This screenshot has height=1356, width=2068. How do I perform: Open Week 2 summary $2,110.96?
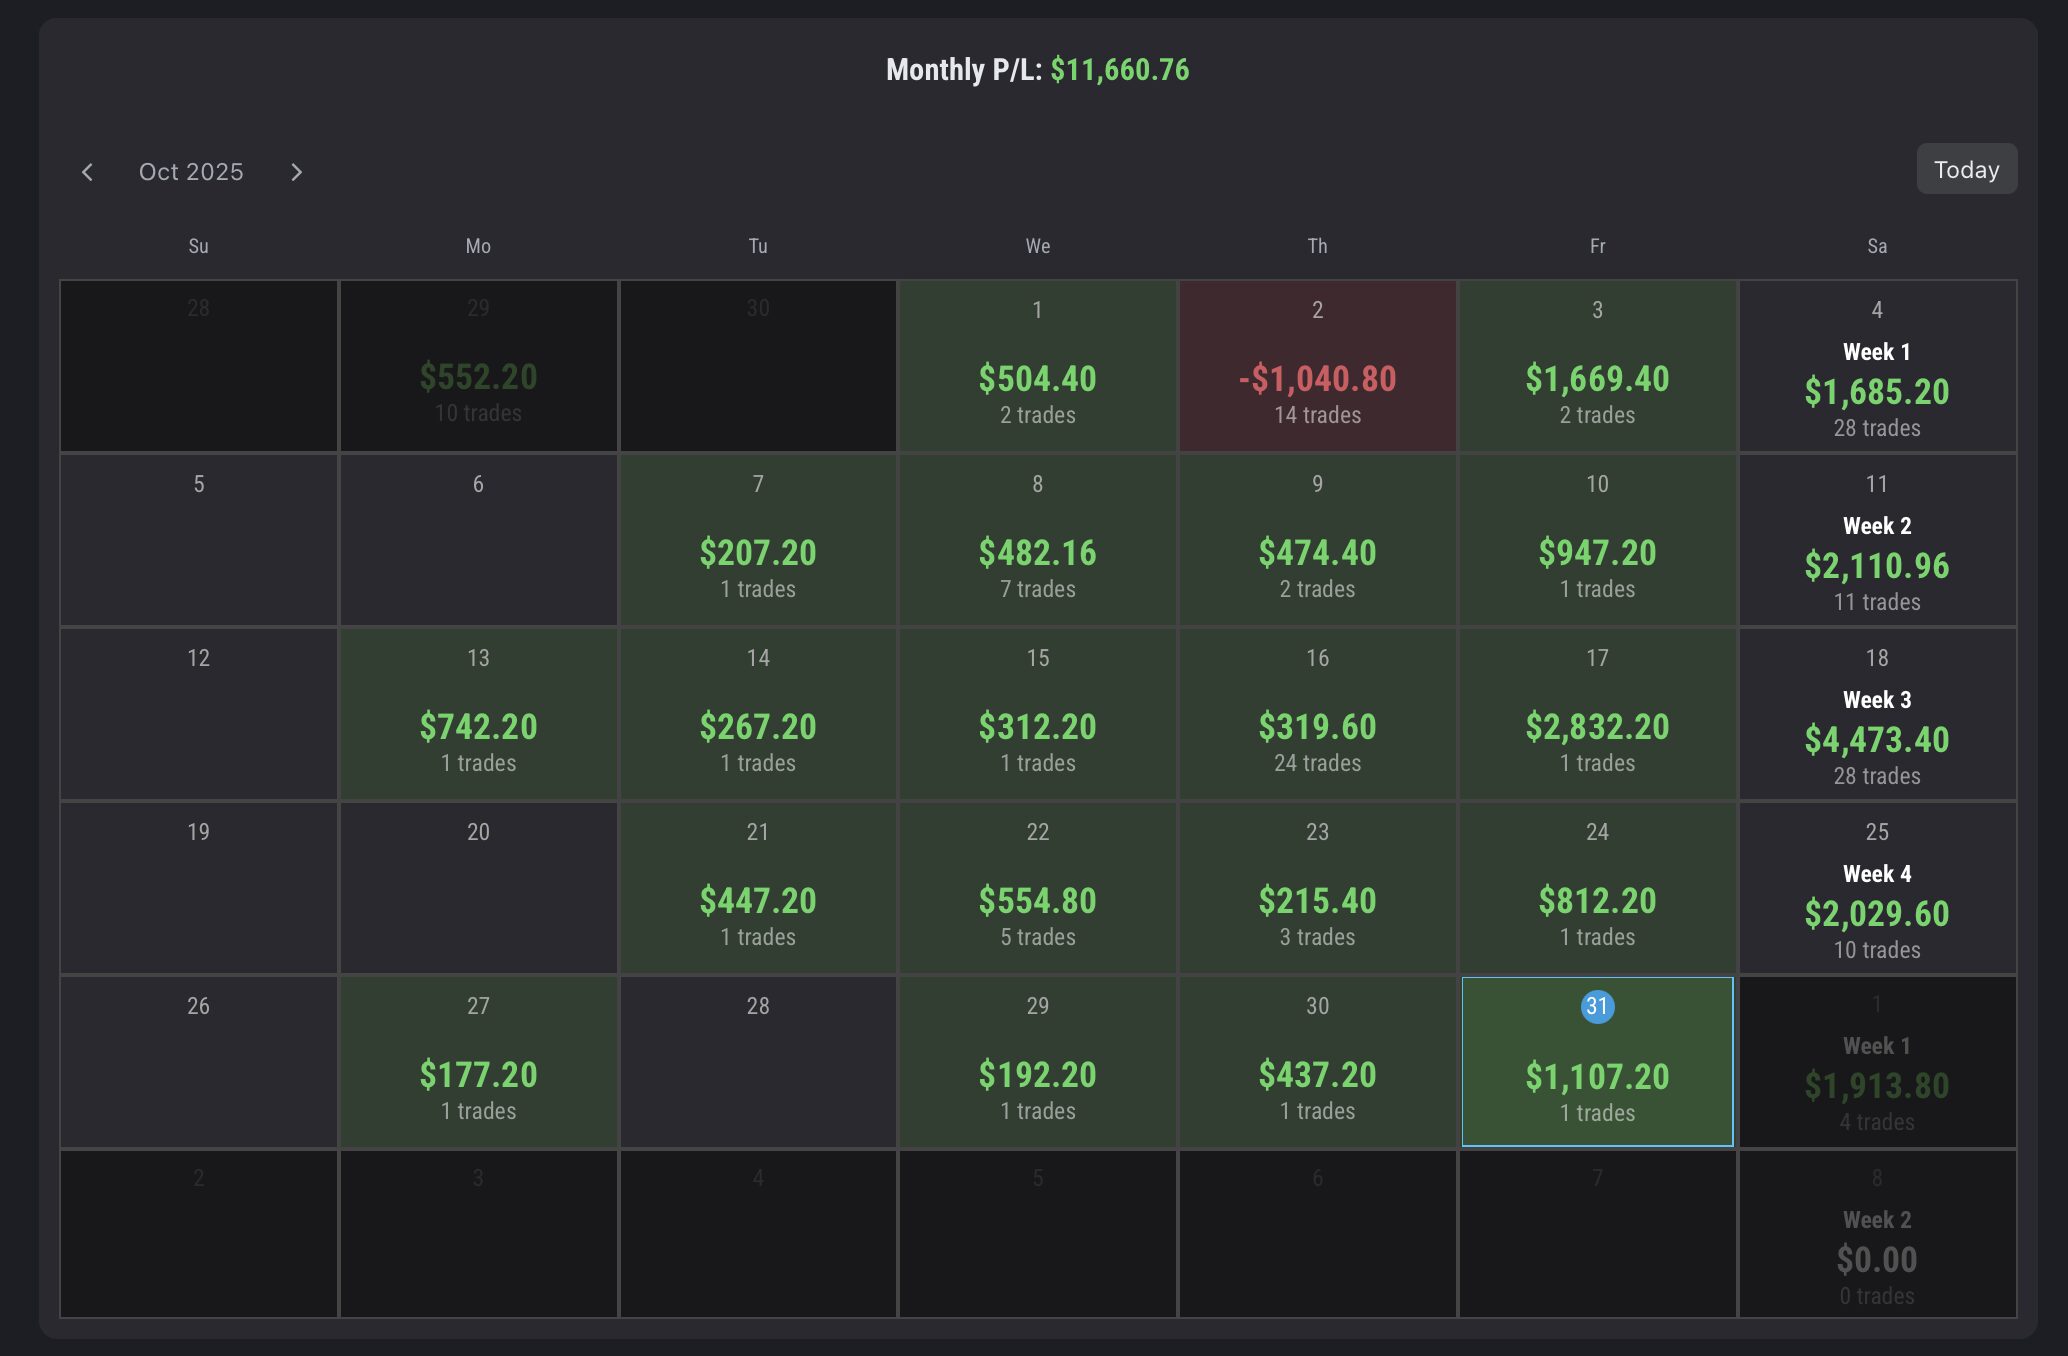(1877, 540)
